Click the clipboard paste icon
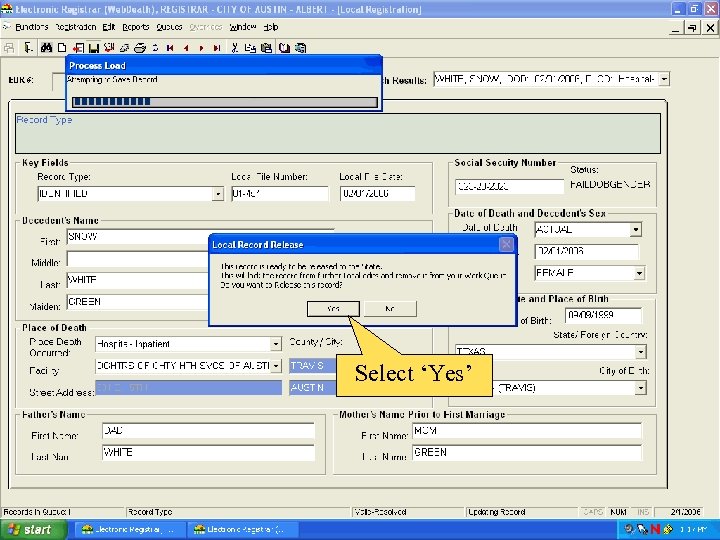The height and width of the screenshot is (540, 720). tap(266, 48)
